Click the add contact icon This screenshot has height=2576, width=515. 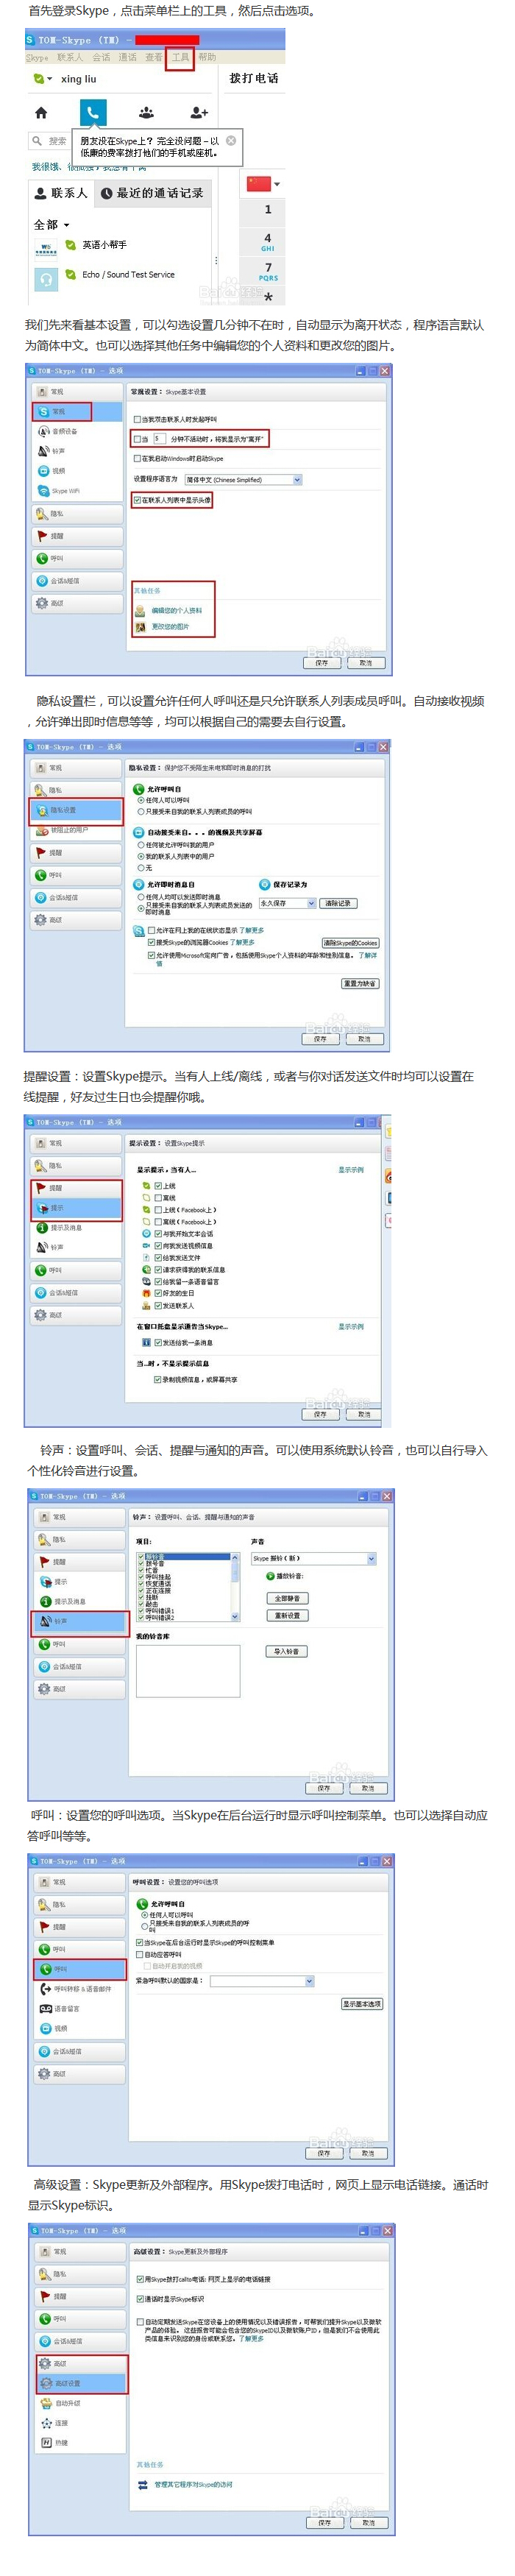[x=199, y=113]
